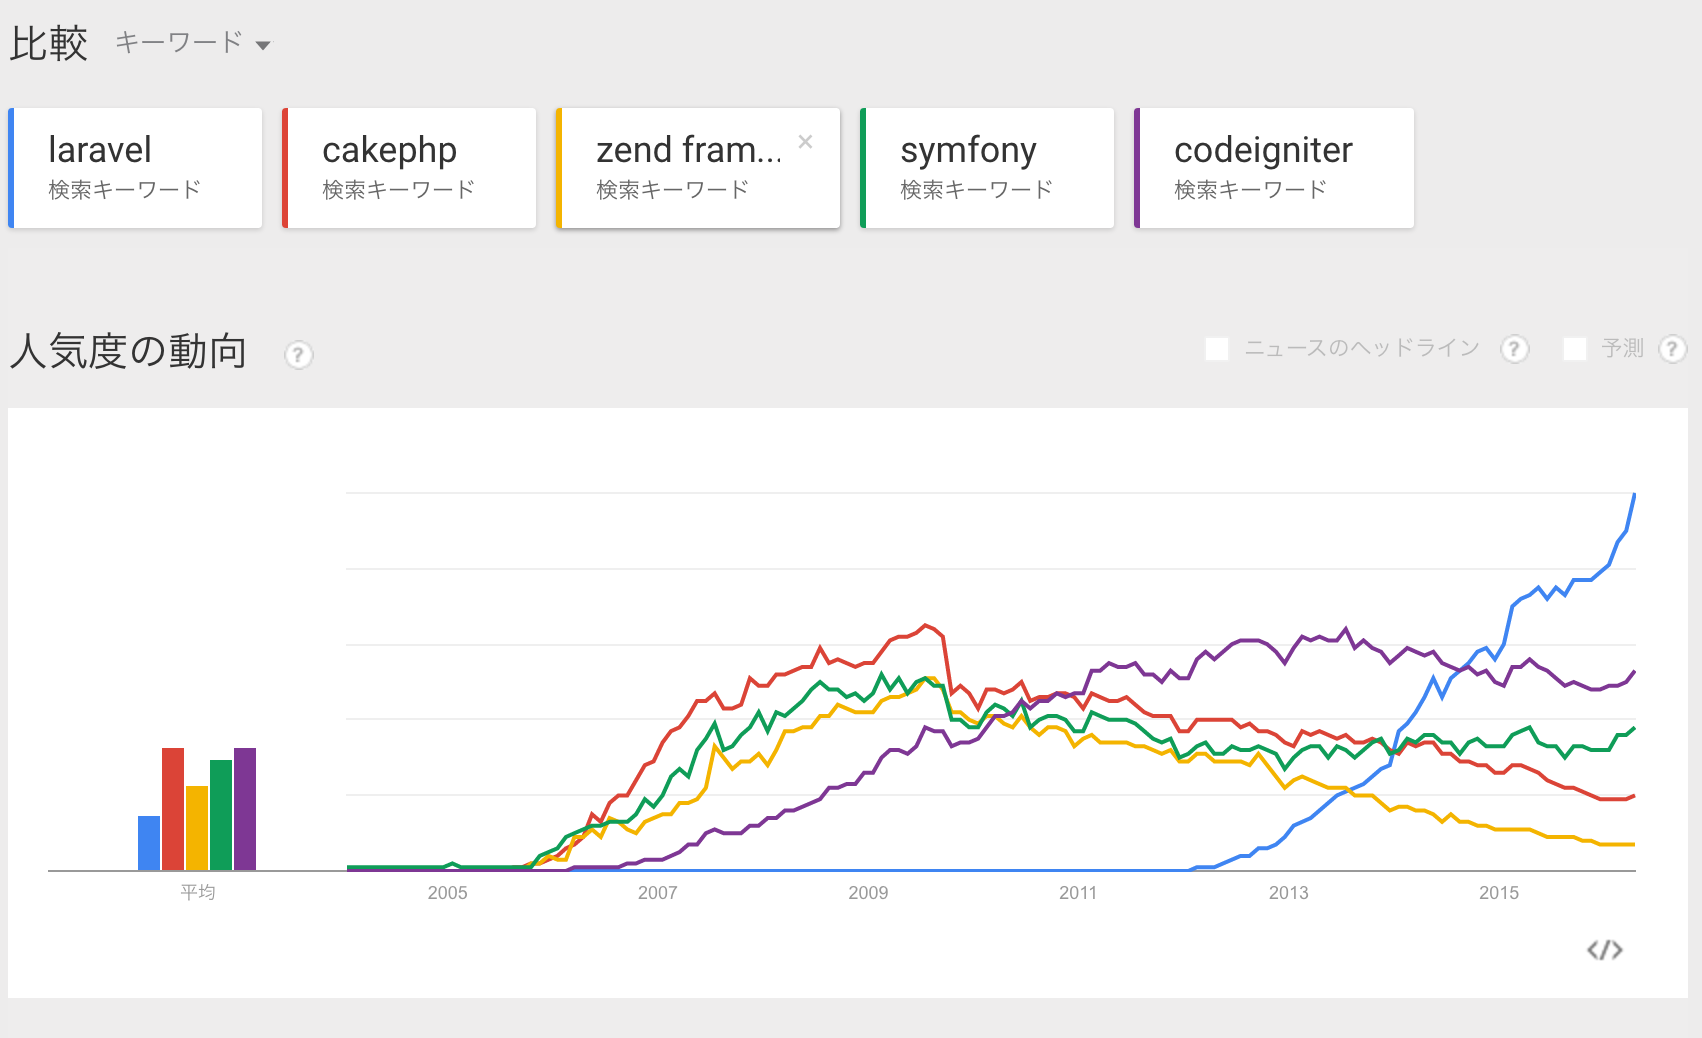The height and width of the screenshot is (1038, 1702).
Task: Click the 2015 label on timeline axis
Action: [1498, 893]
